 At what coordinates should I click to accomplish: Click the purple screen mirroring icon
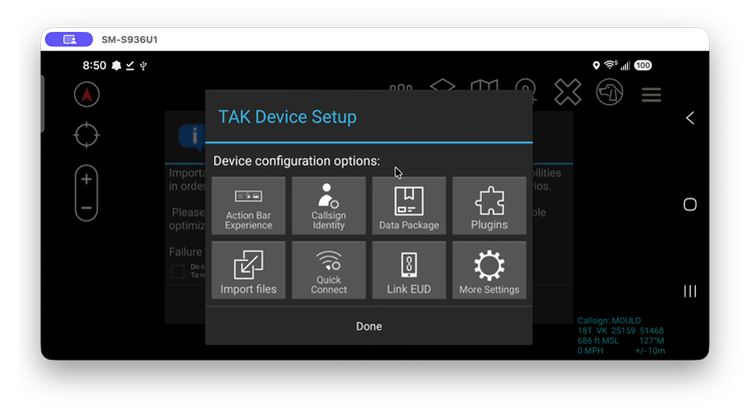coord(69,39)
